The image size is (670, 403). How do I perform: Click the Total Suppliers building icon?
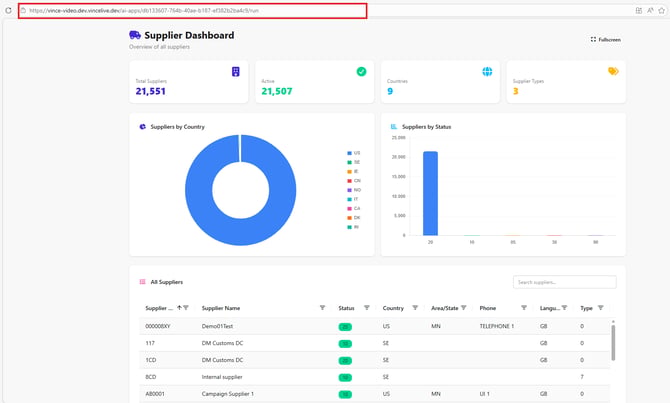[235, 71]
